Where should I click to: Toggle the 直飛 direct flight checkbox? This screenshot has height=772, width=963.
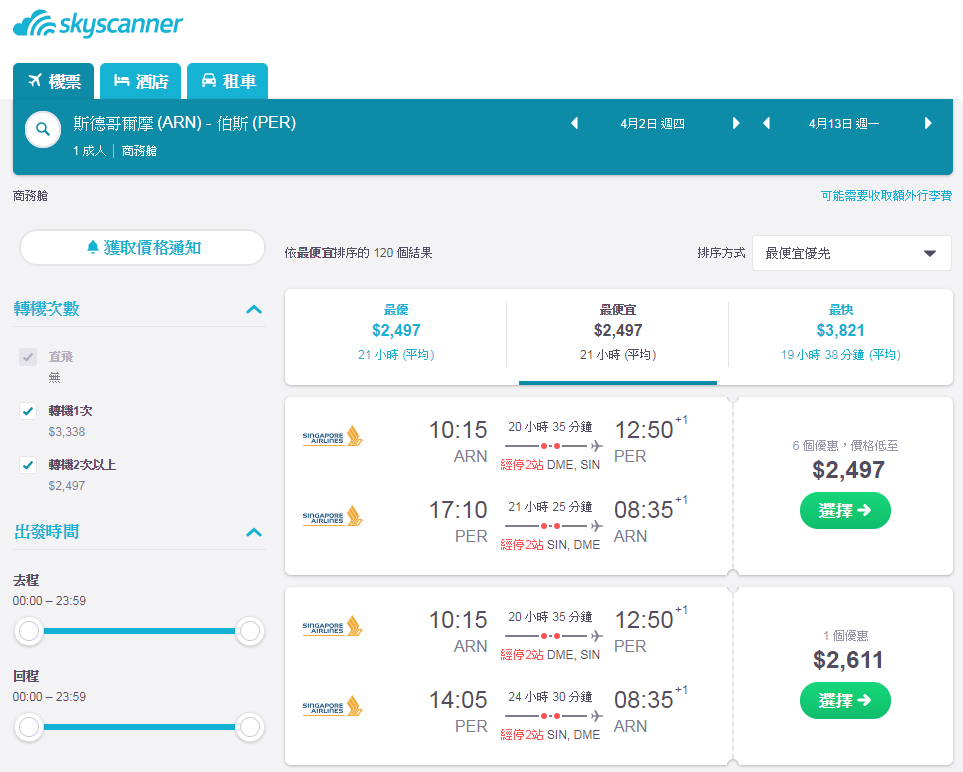tap(28, 357)
